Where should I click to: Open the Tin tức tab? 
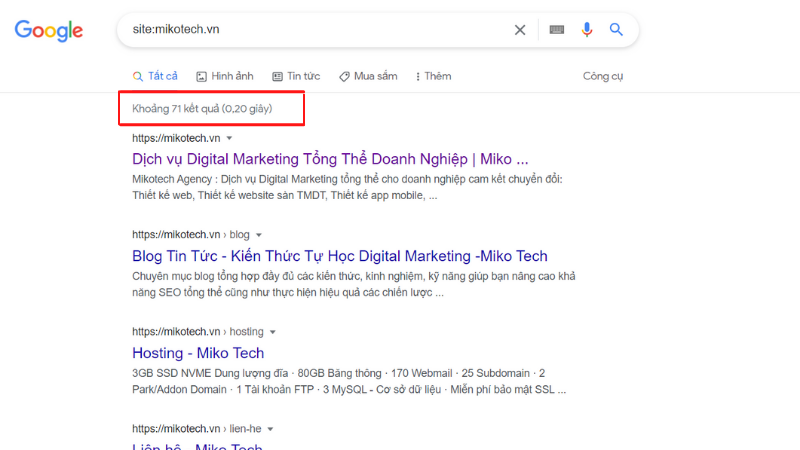296,76
